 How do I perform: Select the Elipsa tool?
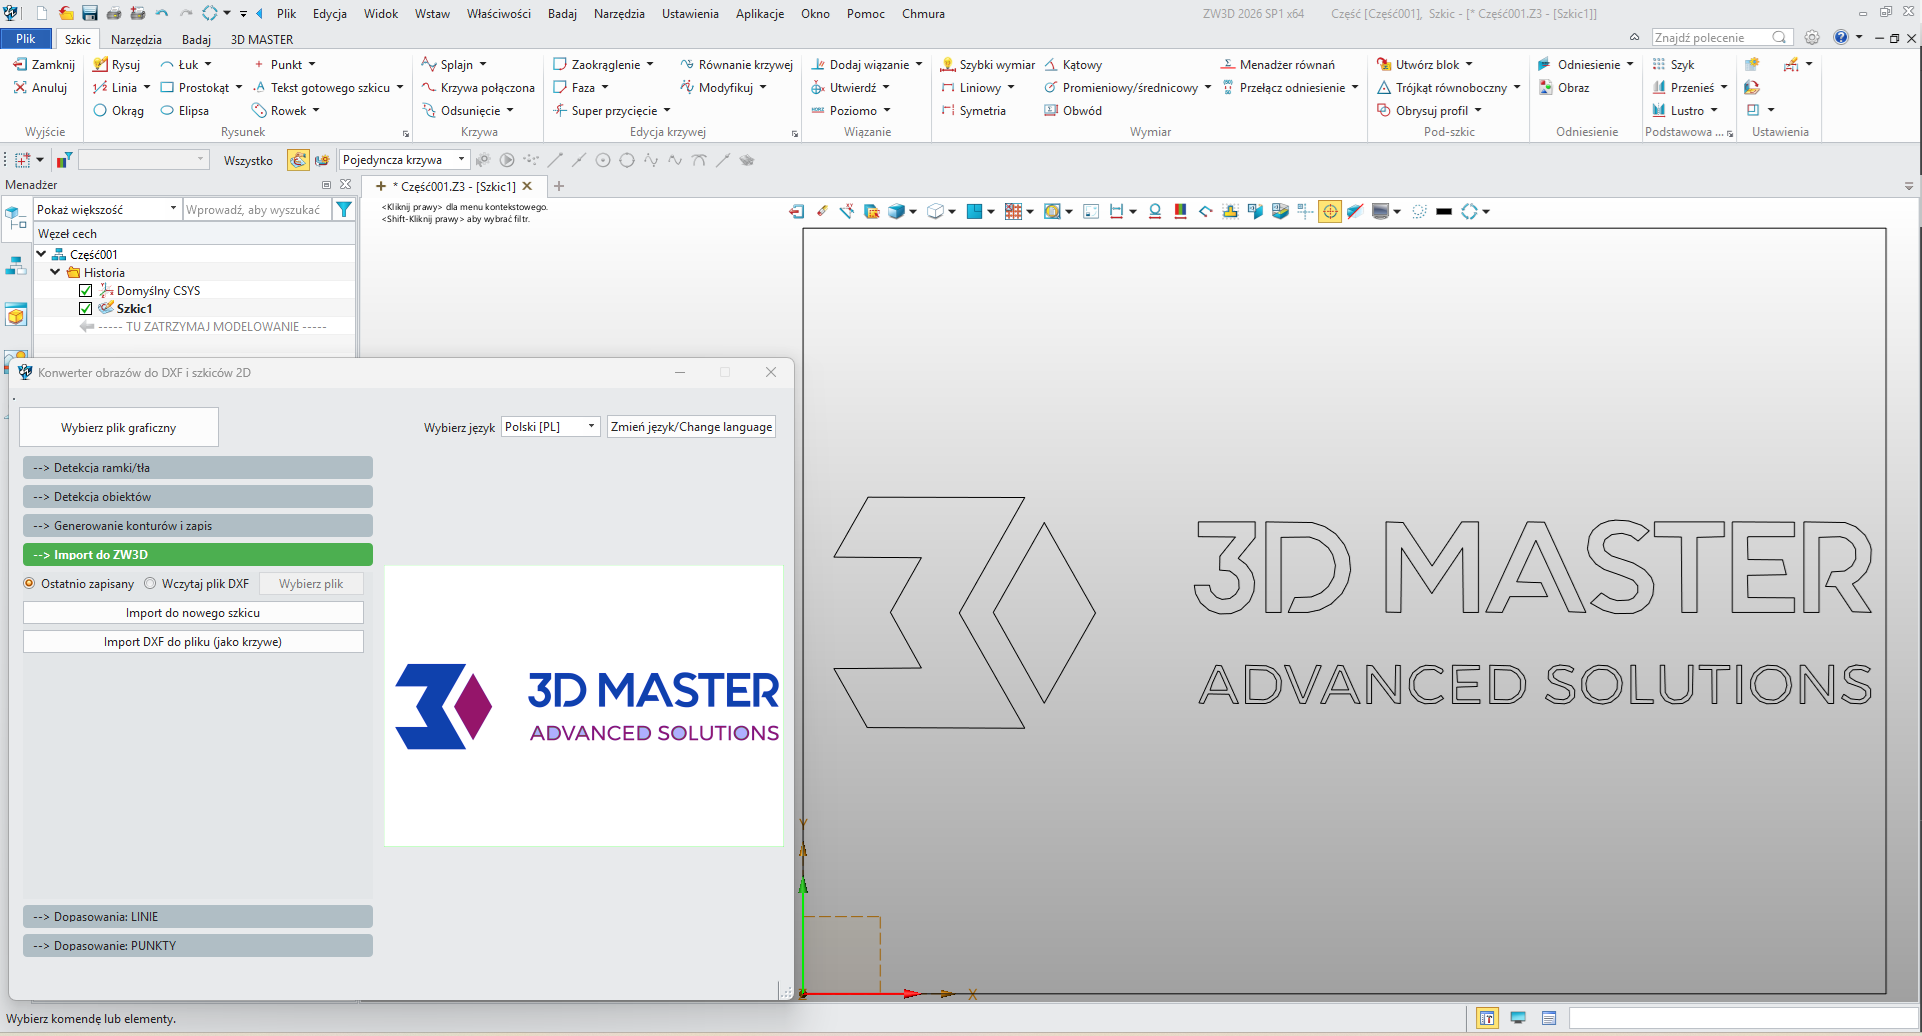point(185,111)
